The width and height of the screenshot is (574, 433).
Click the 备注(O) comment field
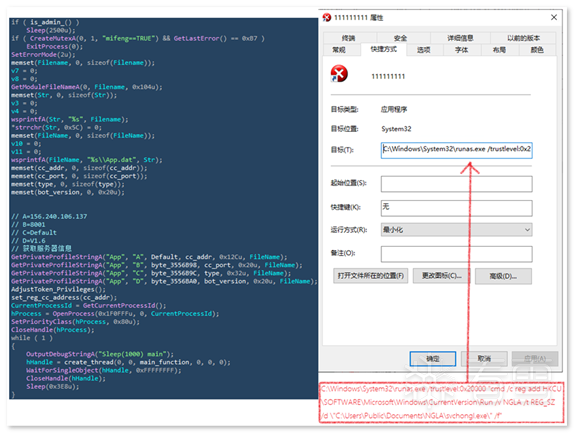tap(456, 254)
